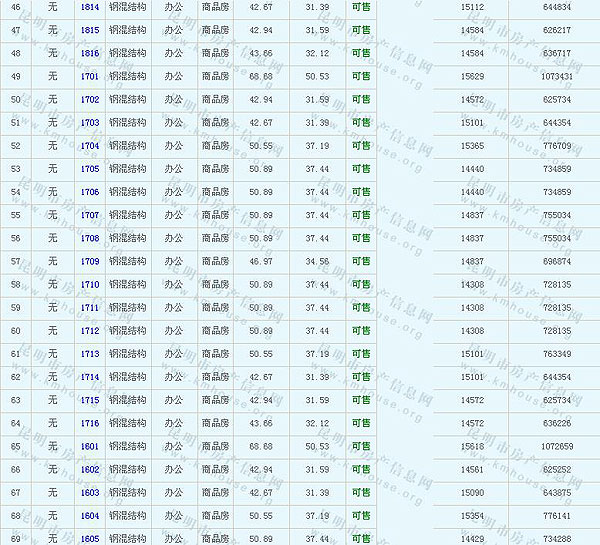Image resolution: width=600 pixels, height=545 pixels.
Task: Open room 1604 link in row 68
Action: pyautogui.click(x=90, y=516)
